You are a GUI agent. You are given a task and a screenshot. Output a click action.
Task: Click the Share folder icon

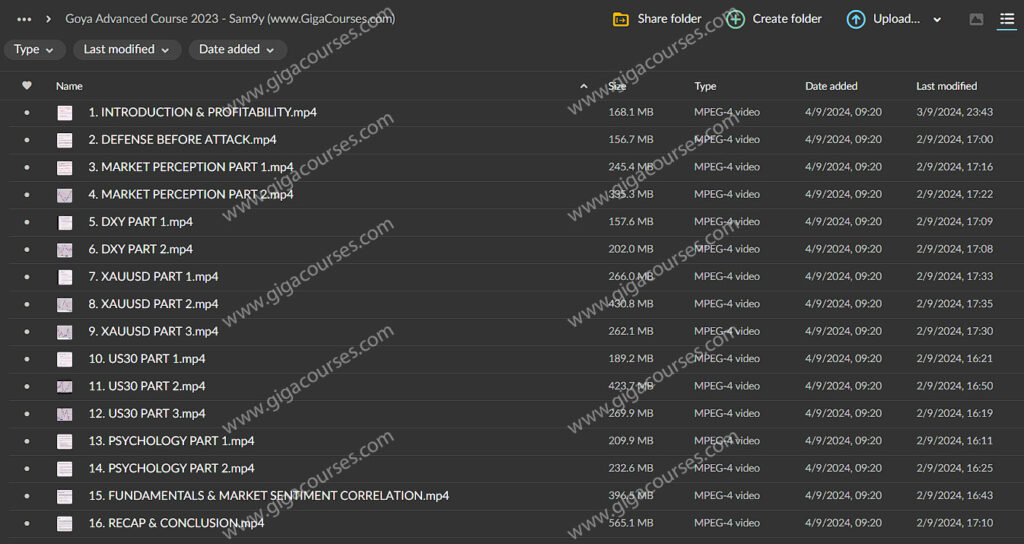pyautogui.click(x=621, y=19)
